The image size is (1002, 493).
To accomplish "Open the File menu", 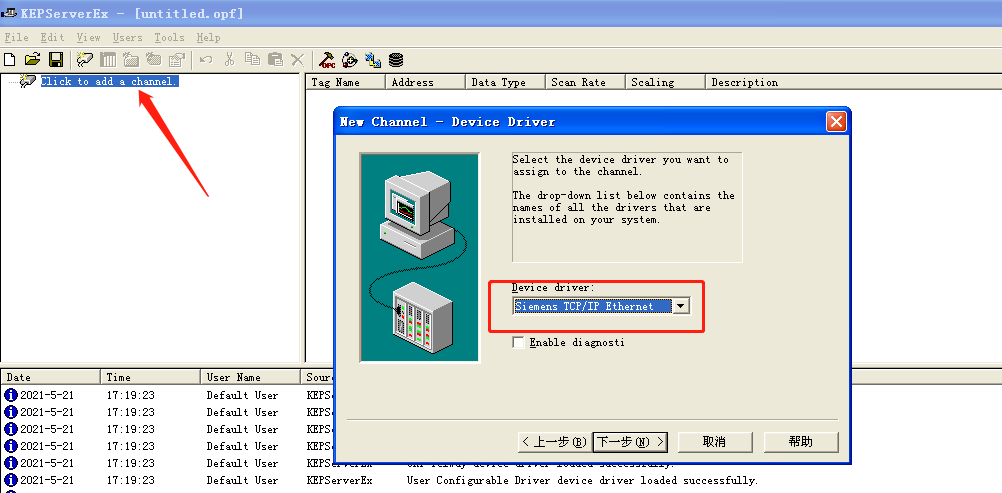I will [16, 37].
